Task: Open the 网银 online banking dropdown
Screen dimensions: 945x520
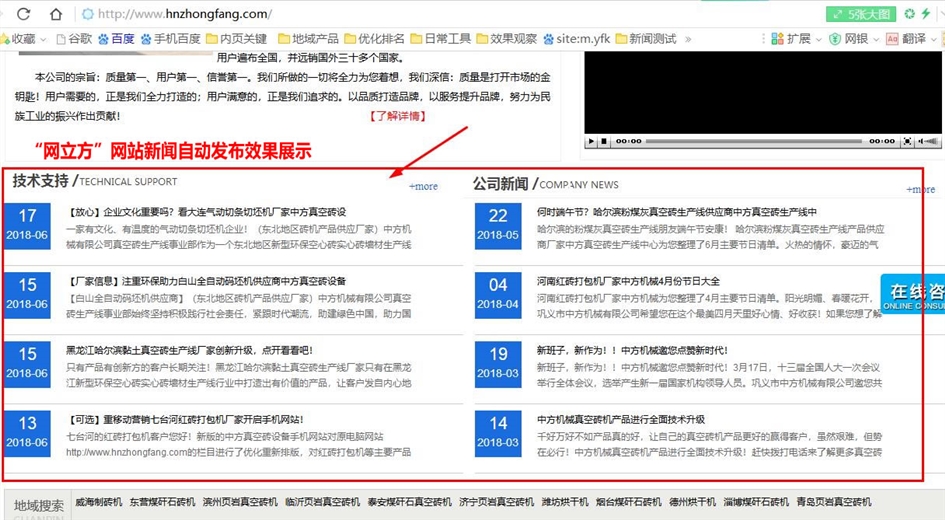Action: coord(854,39)
